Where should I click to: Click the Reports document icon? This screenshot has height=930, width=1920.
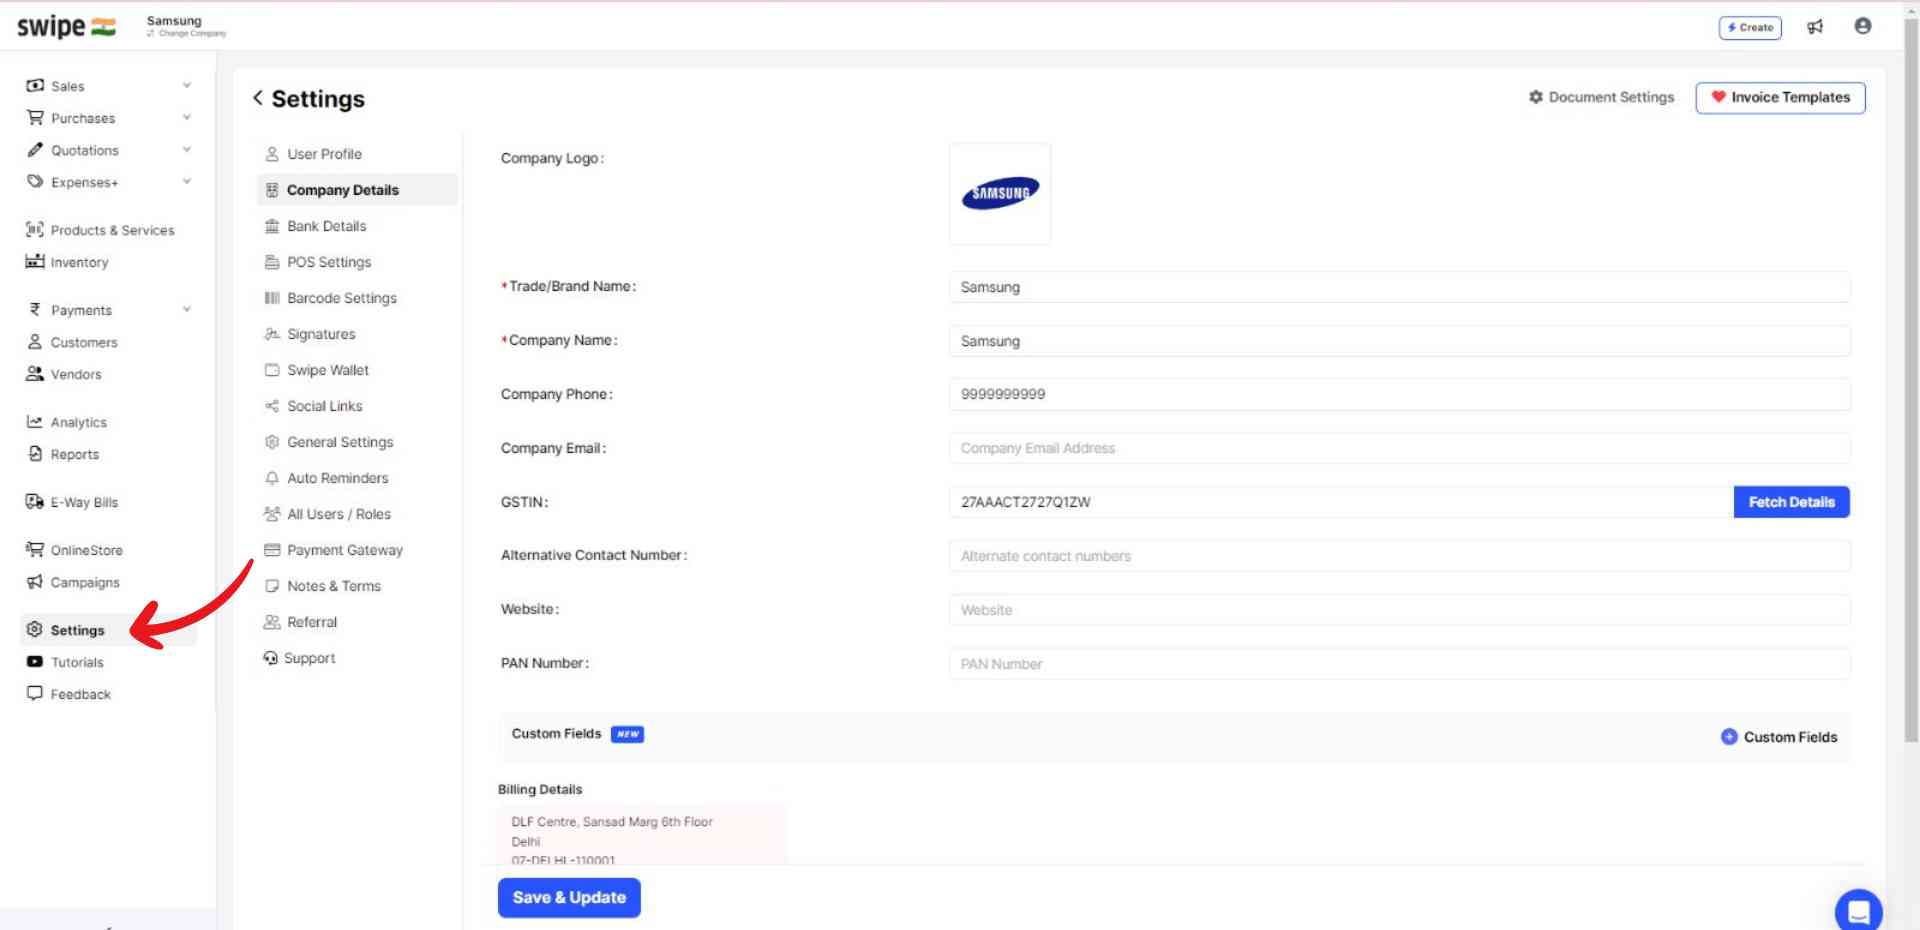pyautogui.click(x=35, y=454)
